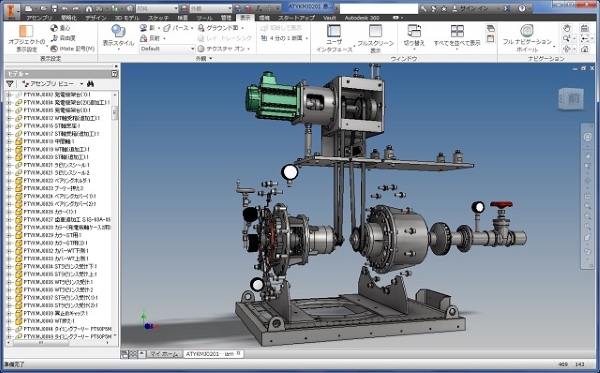Screen dimensions: 600x373
Task: Click the cascade windows icon in ウィンドウ panel
Action: (x=491, y=28)
